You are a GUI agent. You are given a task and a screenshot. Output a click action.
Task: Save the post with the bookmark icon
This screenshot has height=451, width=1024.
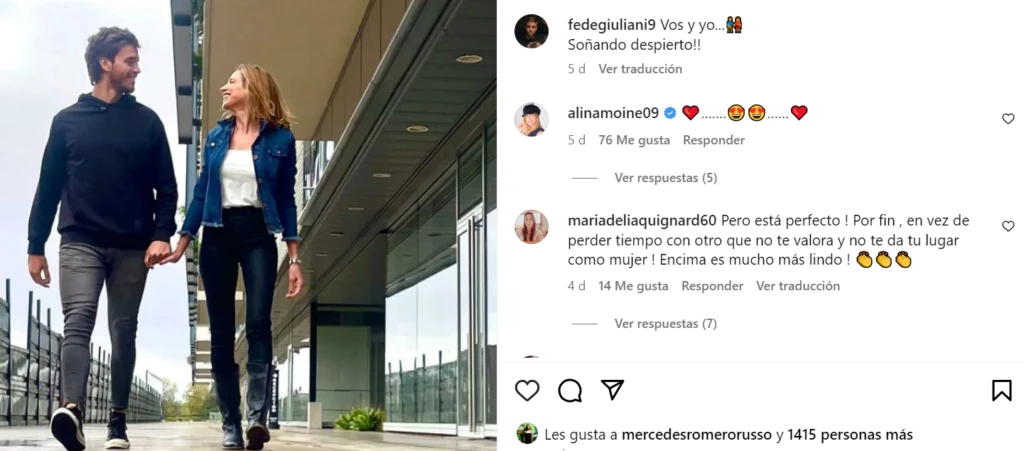(x=1002, y=390)
